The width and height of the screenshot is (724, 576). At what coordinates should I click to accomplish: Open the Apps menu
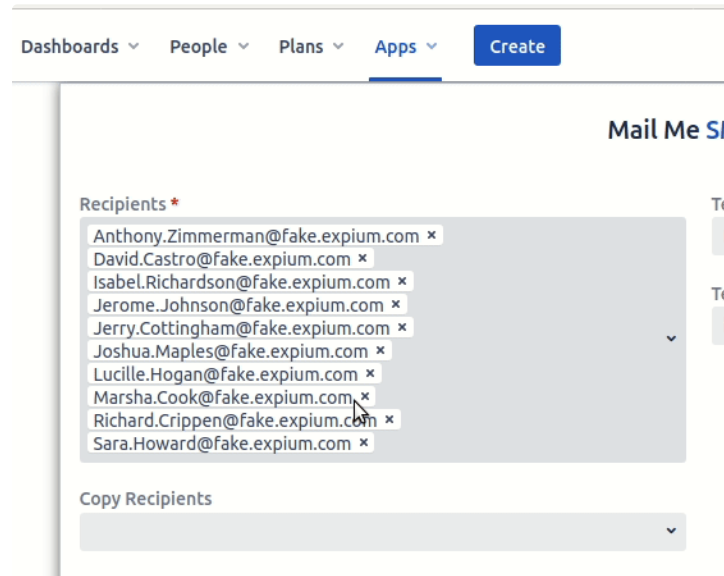[406, 47]
